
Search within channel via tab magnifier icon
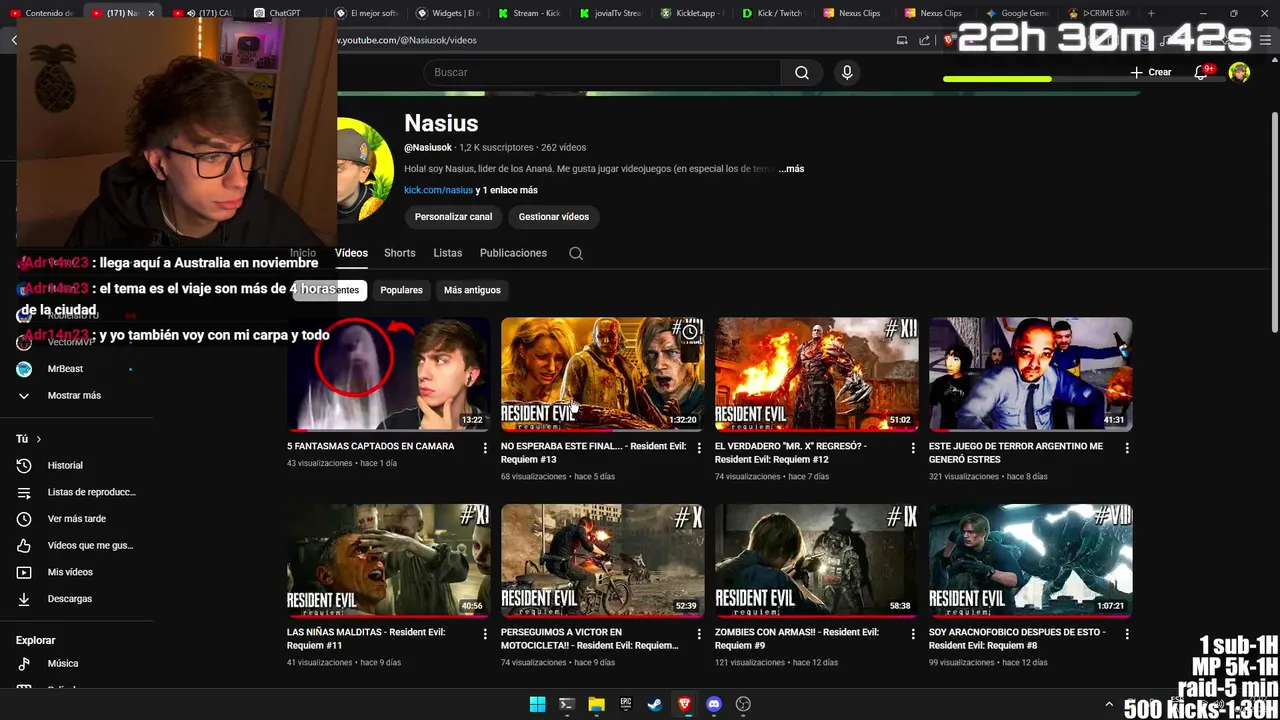[x=576, y=253]
